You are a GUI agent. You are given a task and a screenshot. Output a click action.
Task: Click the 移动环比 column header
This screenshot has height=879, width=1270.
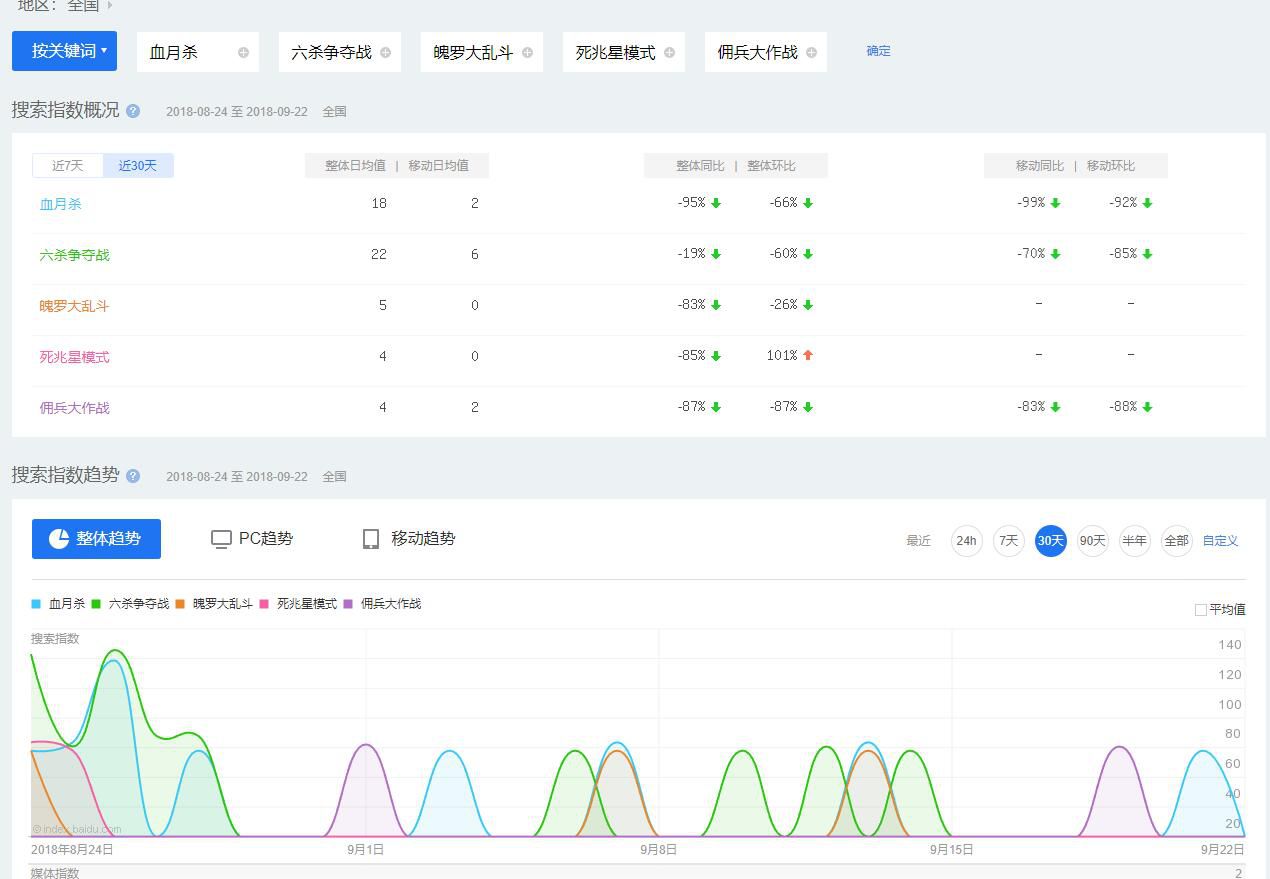1111,166
